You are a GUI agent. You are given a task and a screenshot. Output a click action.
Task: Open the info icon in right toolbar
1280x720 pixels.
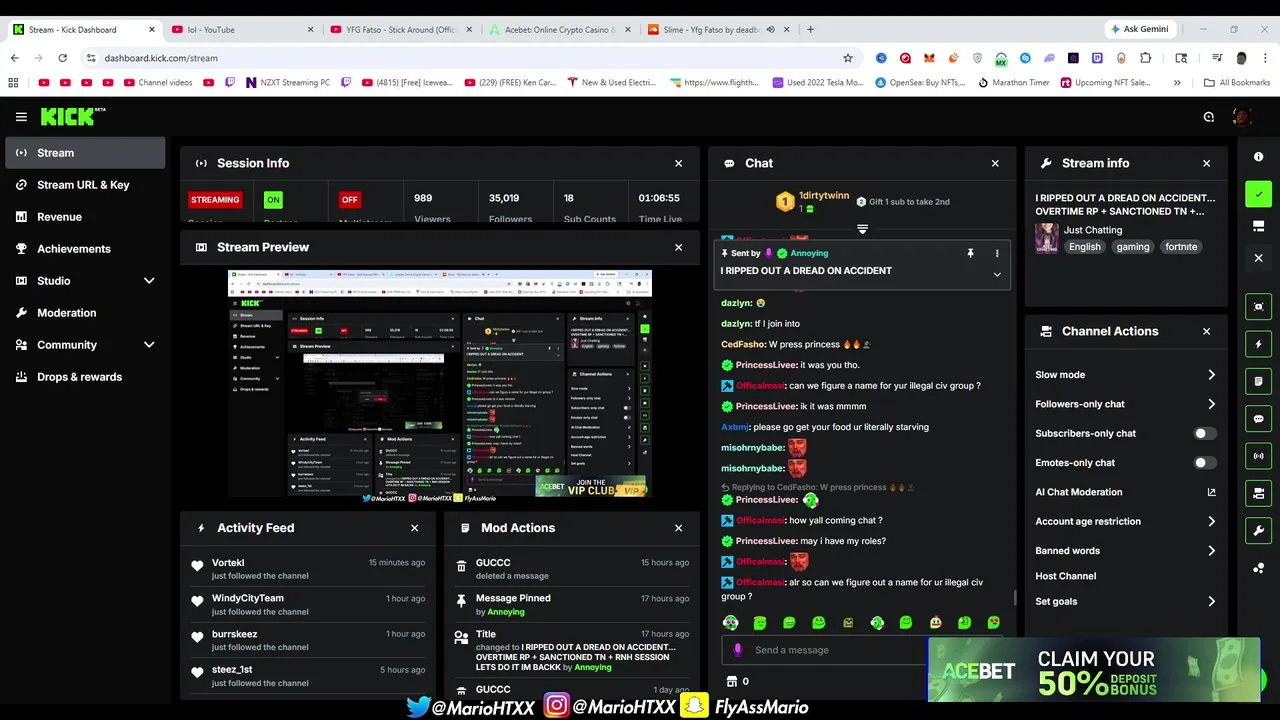point(1258,157)
